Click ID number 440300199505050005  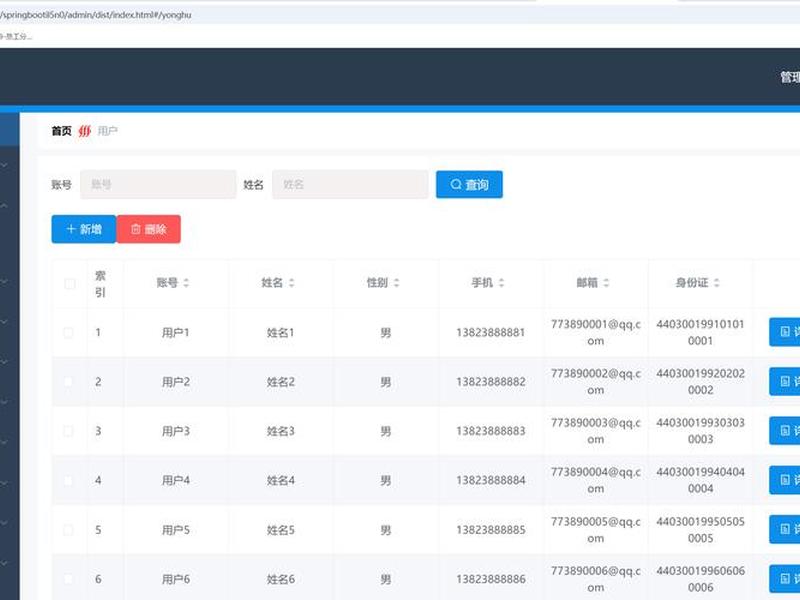701,530
